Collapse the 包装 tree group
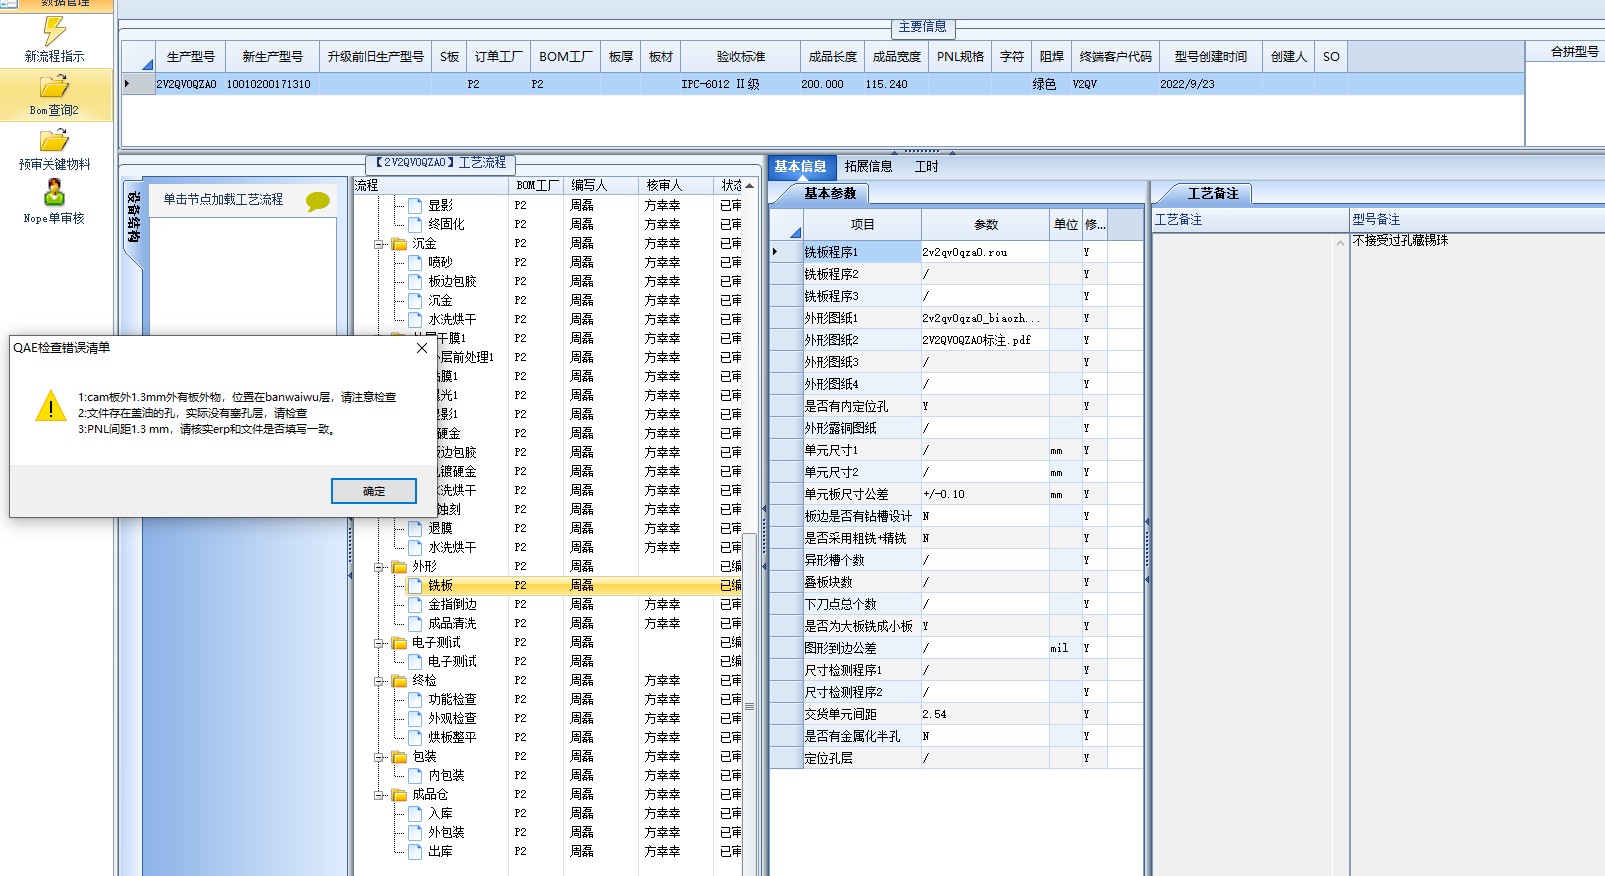1605x876 pixels. click(x=380, y=757)
